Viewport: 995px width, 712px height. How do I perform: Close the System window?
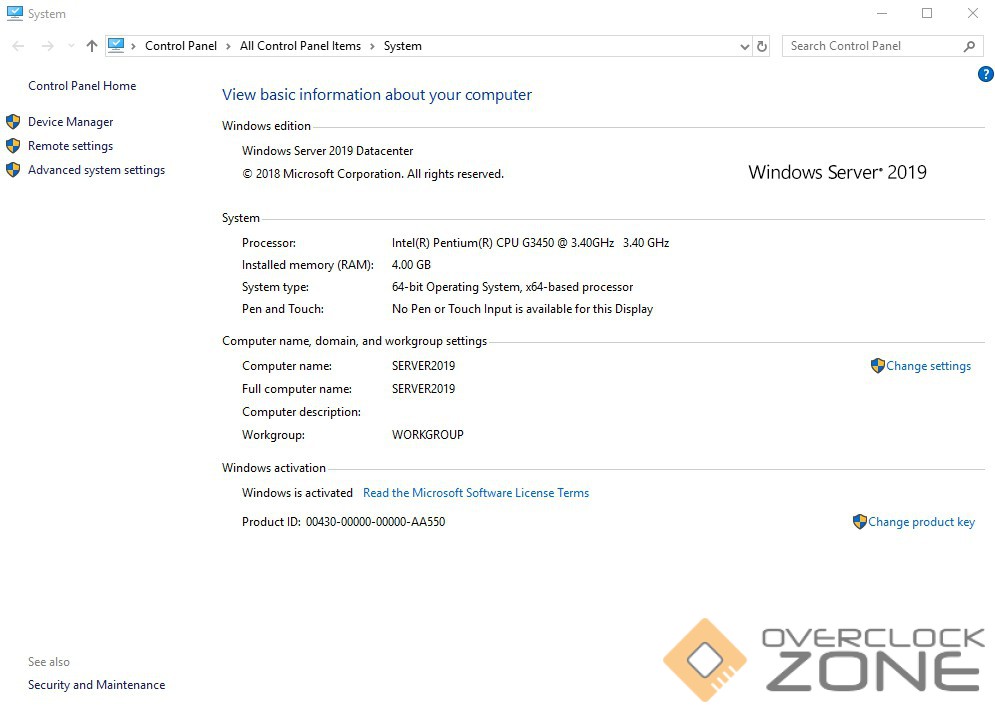[x=973, y=13]
